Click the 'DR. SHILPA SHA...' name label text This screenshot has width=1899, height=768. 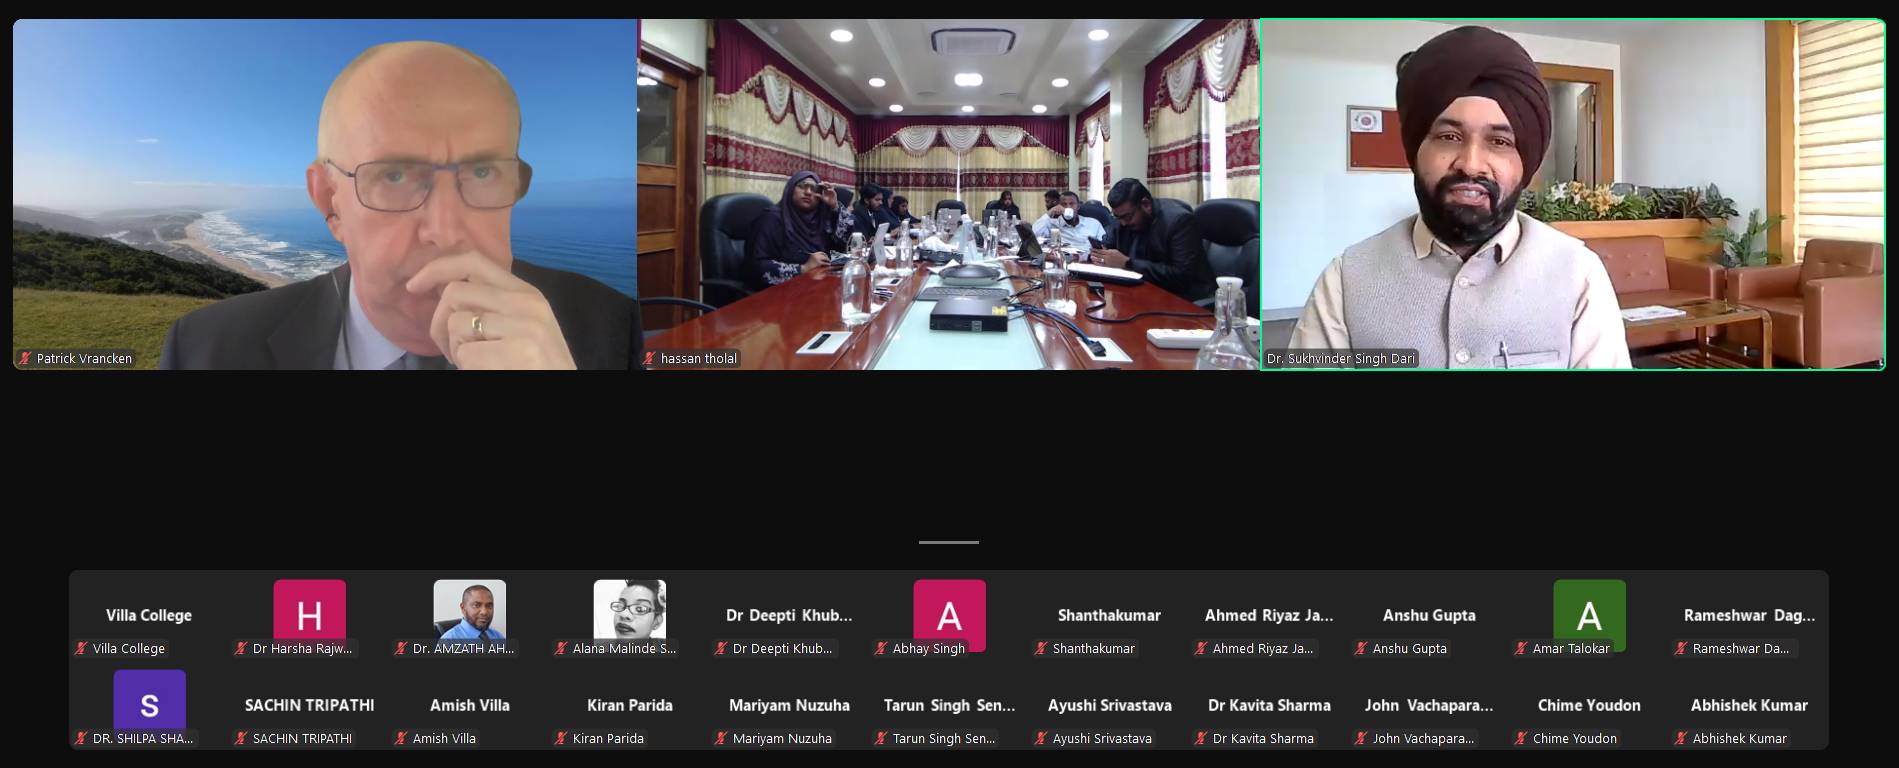click(143, 738)
